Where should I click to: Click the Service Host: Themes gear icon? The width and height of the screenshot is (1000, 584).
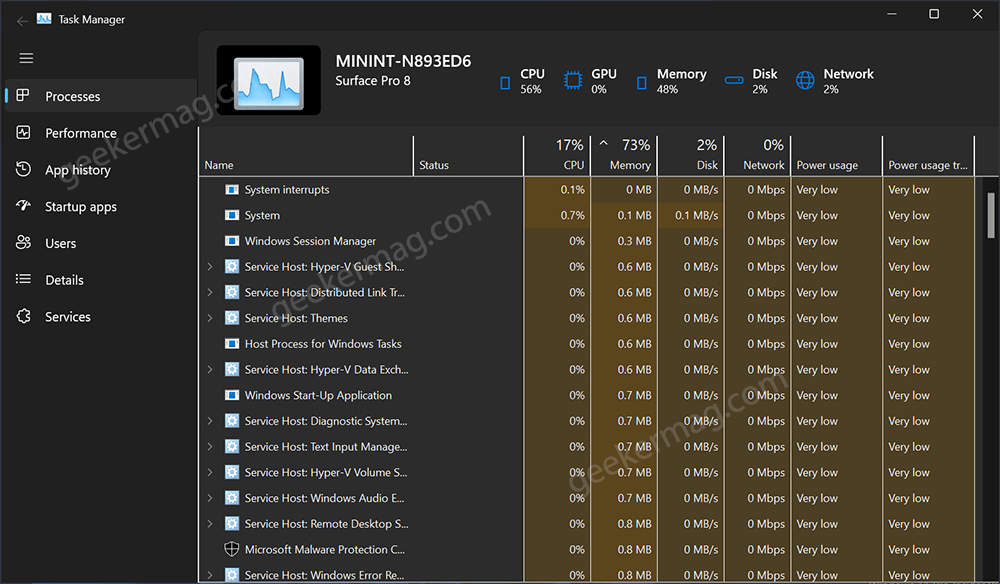[x=232, y=318]
